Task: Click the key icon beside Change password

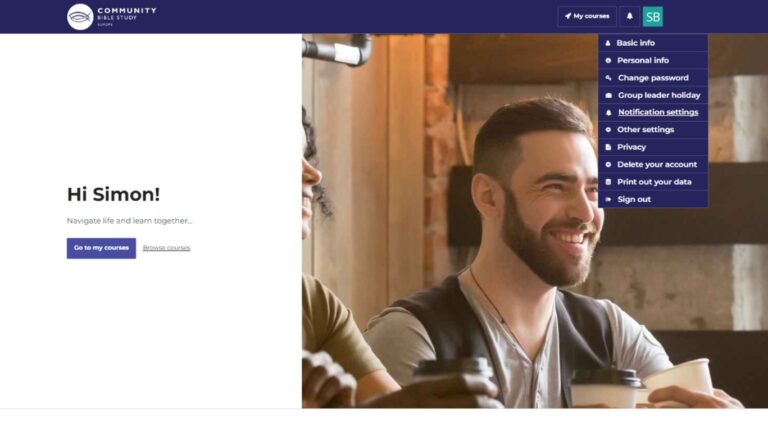Action: (x=608, y=78)
